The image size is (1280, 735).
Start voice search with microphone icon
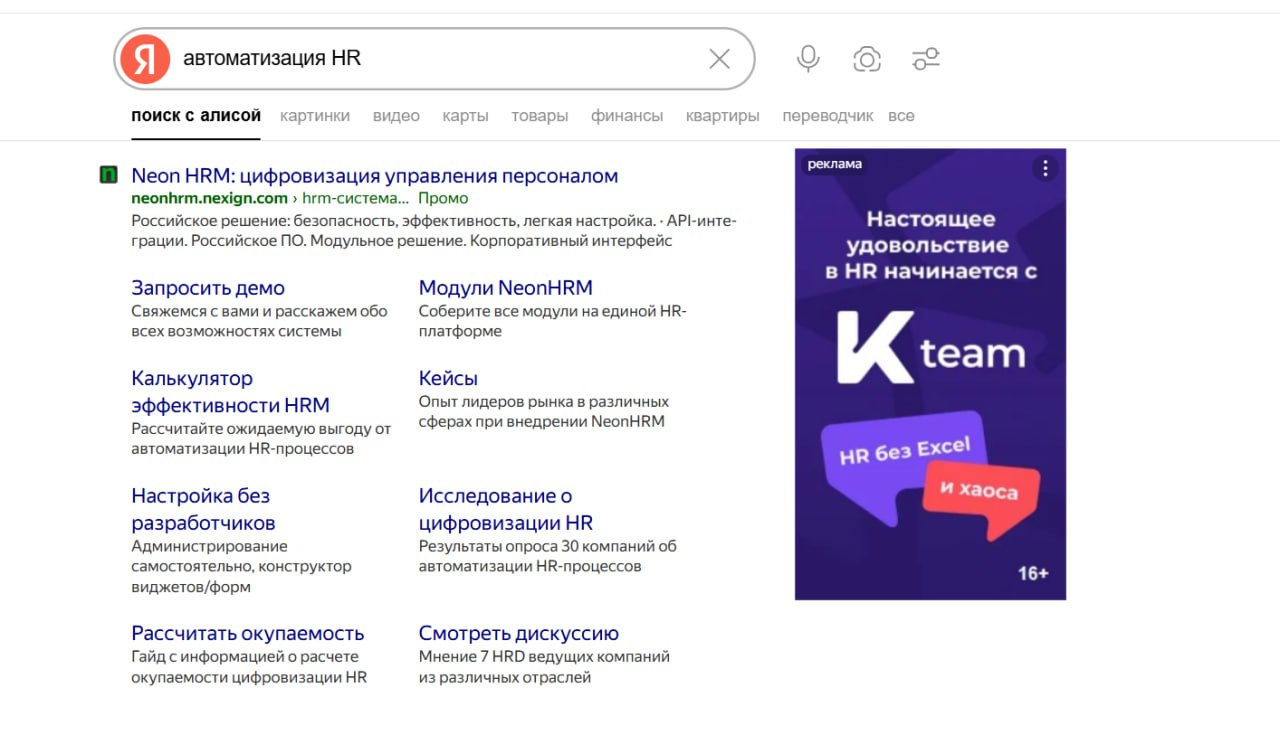point(808,59)
